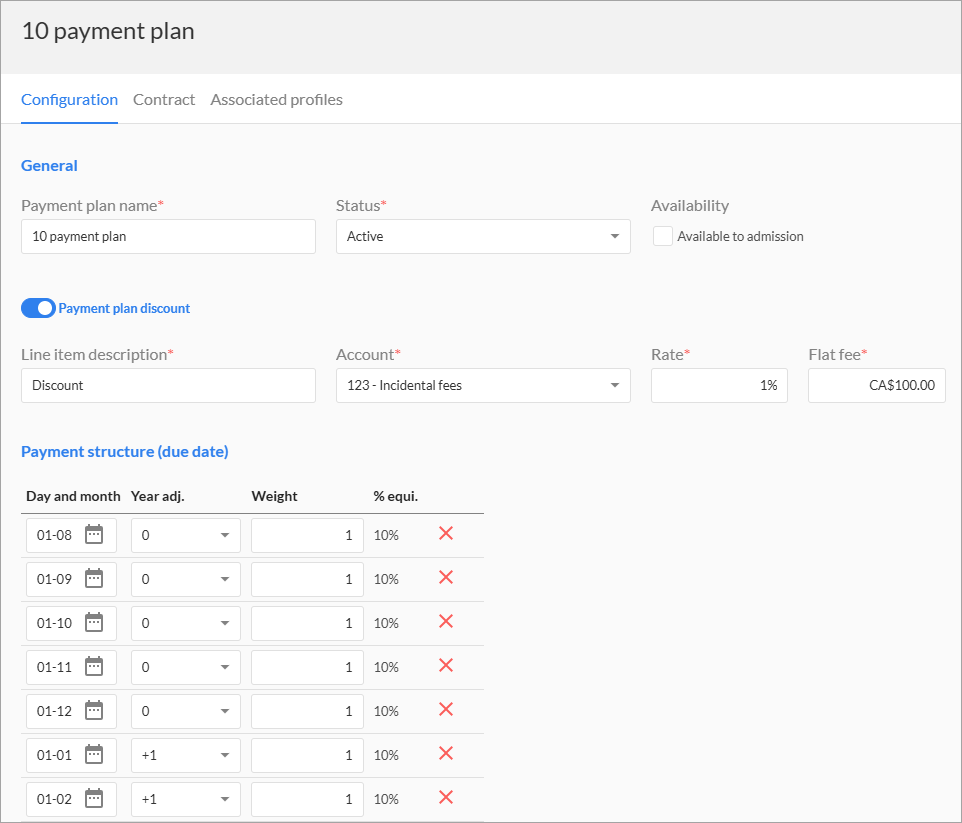962x823 pixels.
Task: Click the Weight field for 01-08 row
Action: point(307,535)
